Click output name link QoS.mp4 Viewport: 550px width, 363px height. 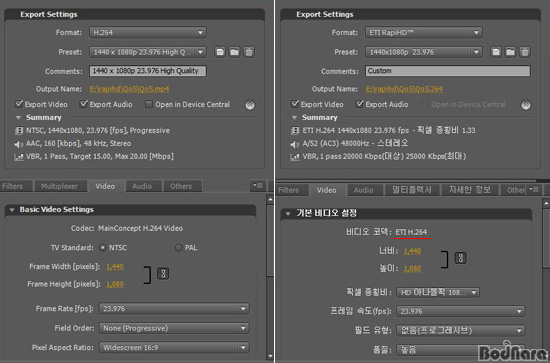tap(129, 89)
